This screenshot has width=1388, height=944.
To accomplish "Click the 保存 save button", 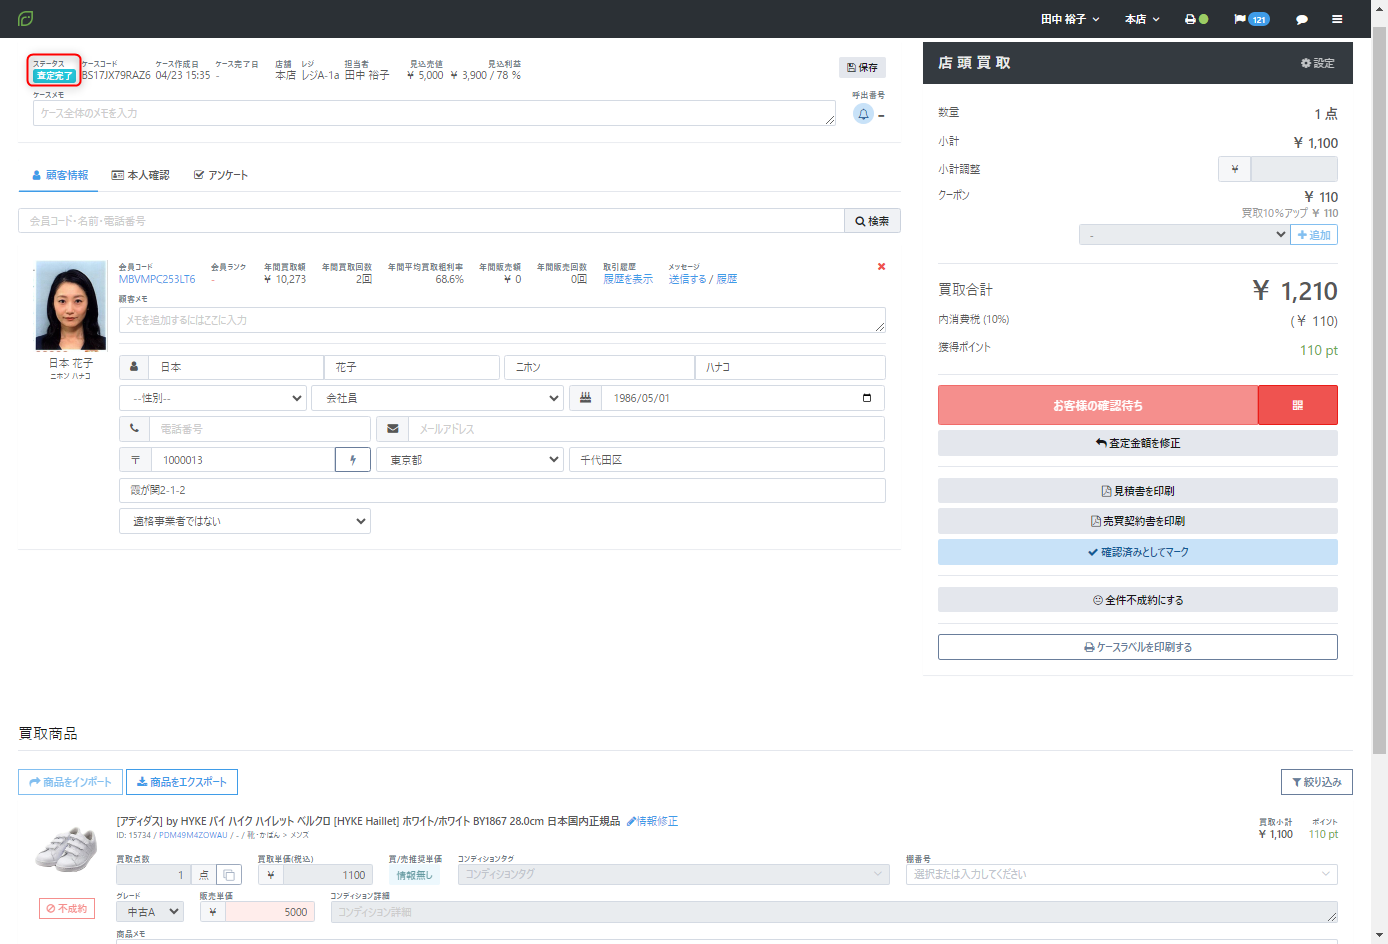I will pos(862,67).
